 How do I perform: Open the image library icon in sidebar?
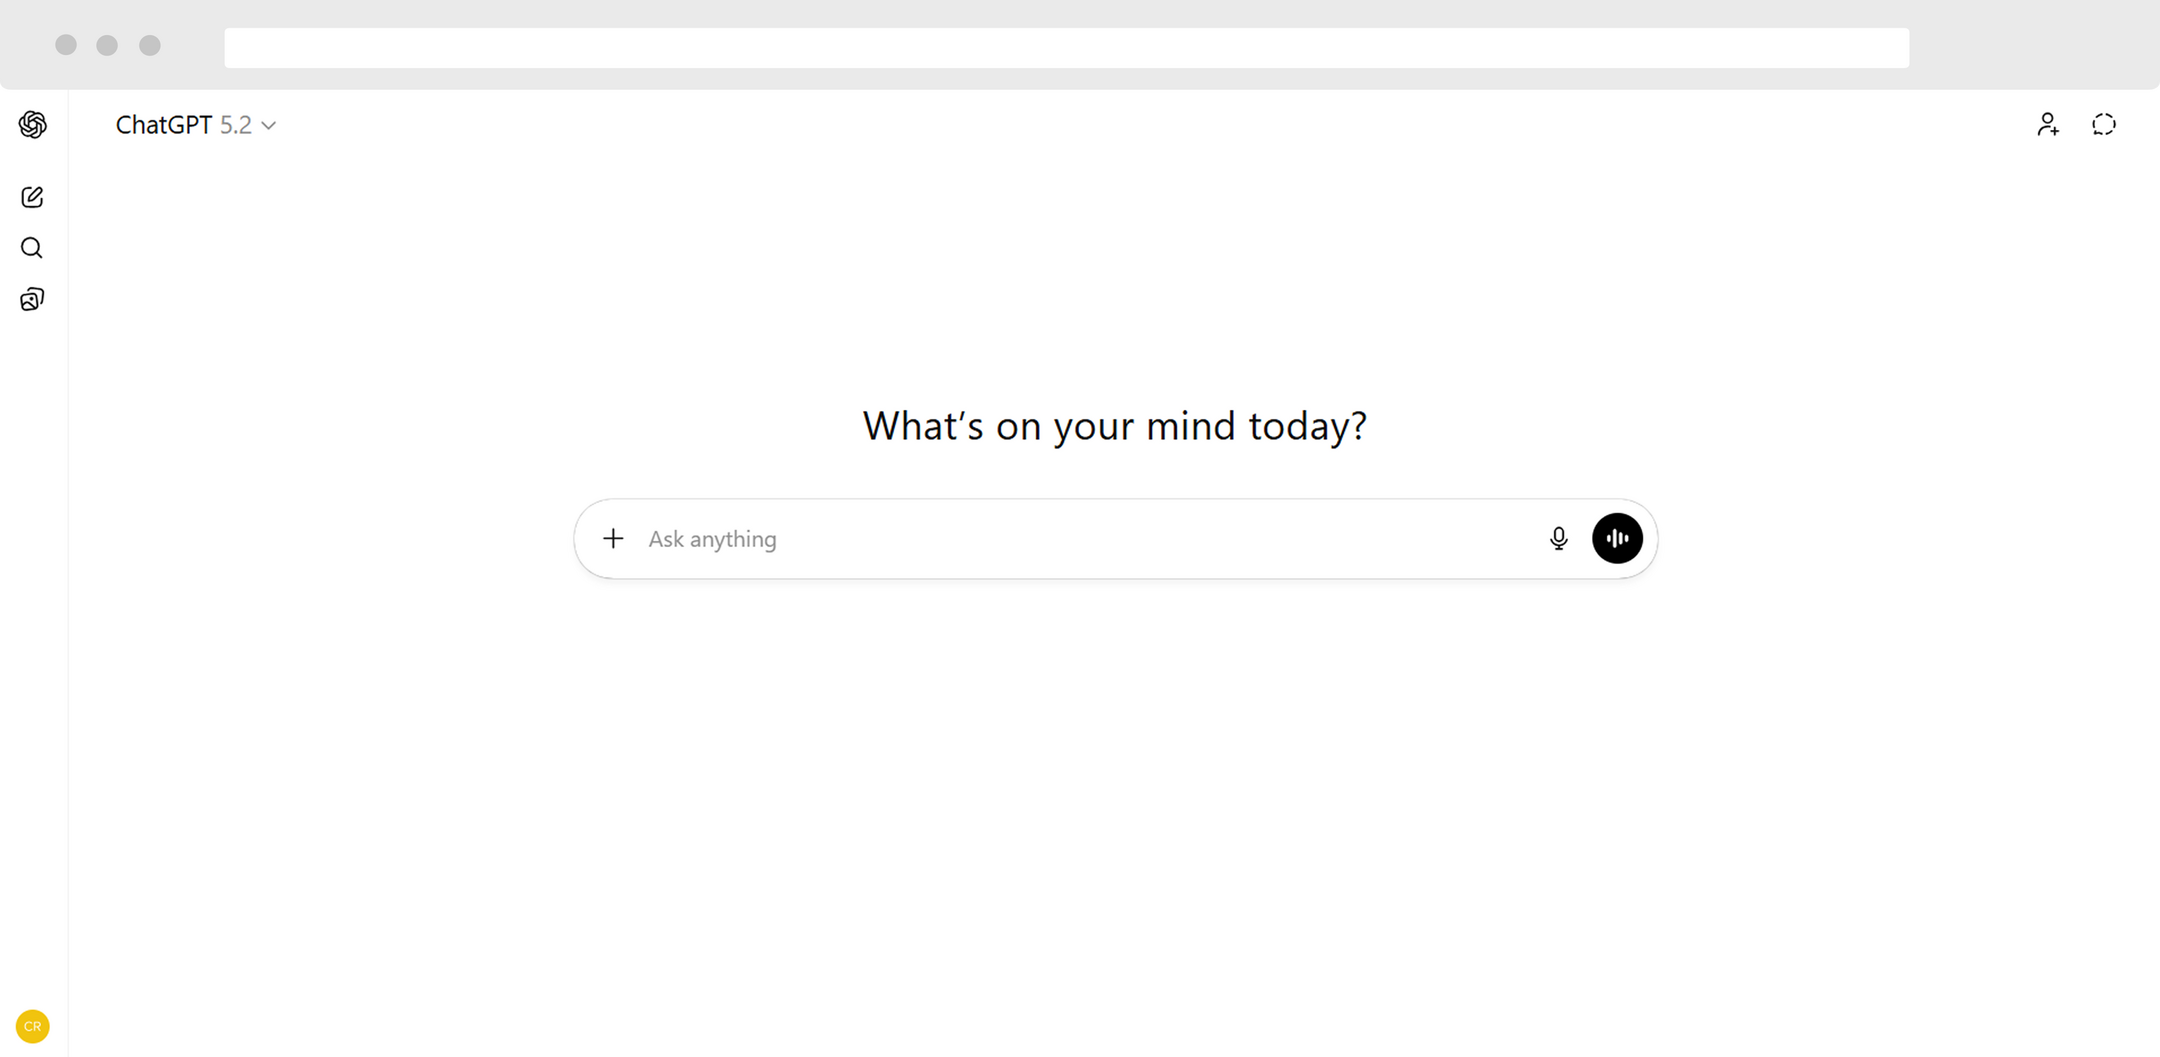pyautogui.click(x=32, y=299)
